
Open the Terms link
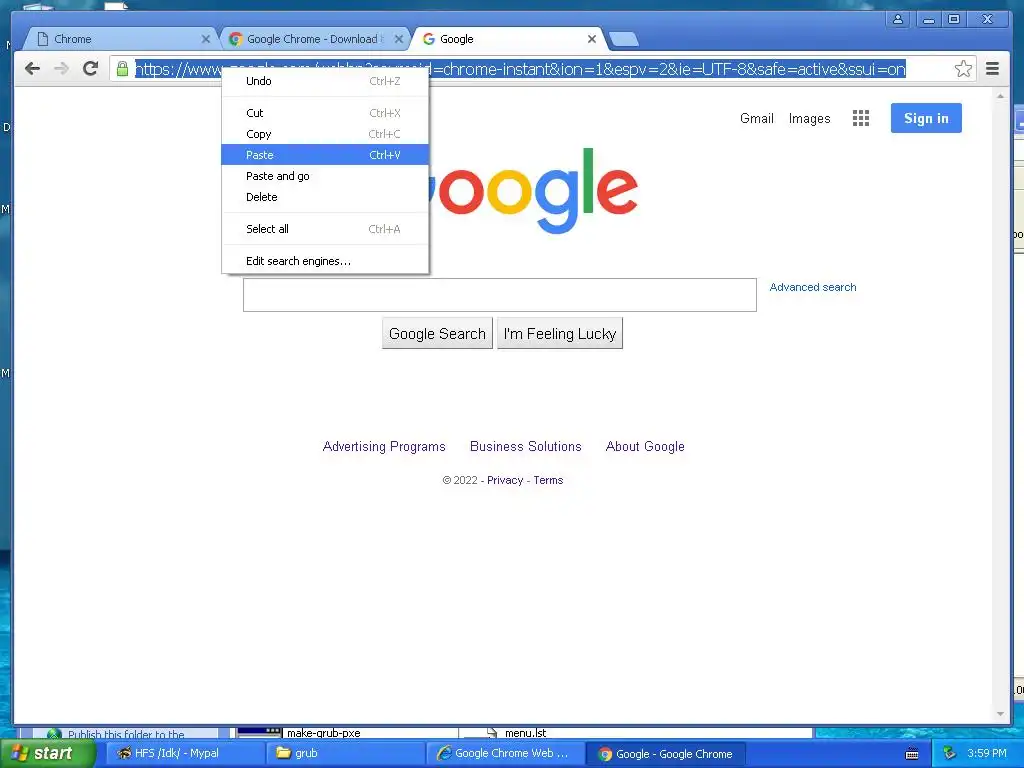(x=548, y=480)
